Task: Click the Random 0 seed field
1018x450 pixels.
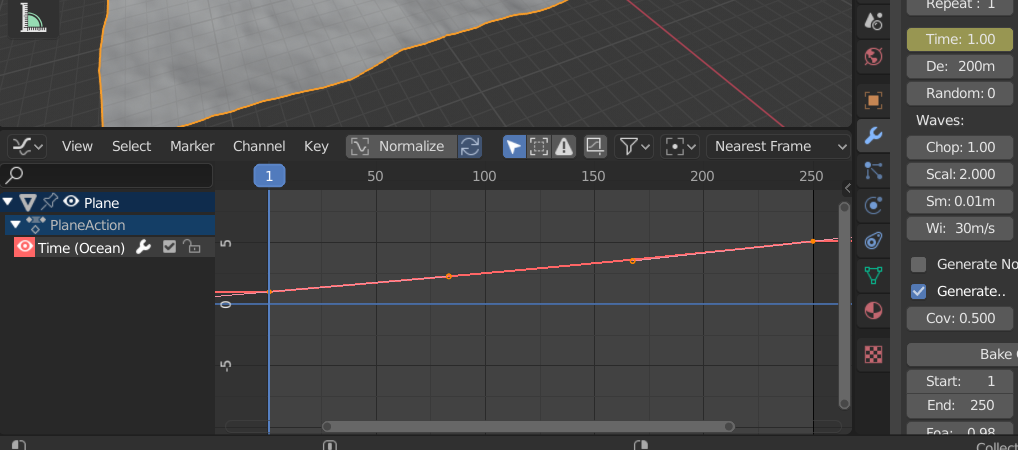Action: (x=962, y=93)
